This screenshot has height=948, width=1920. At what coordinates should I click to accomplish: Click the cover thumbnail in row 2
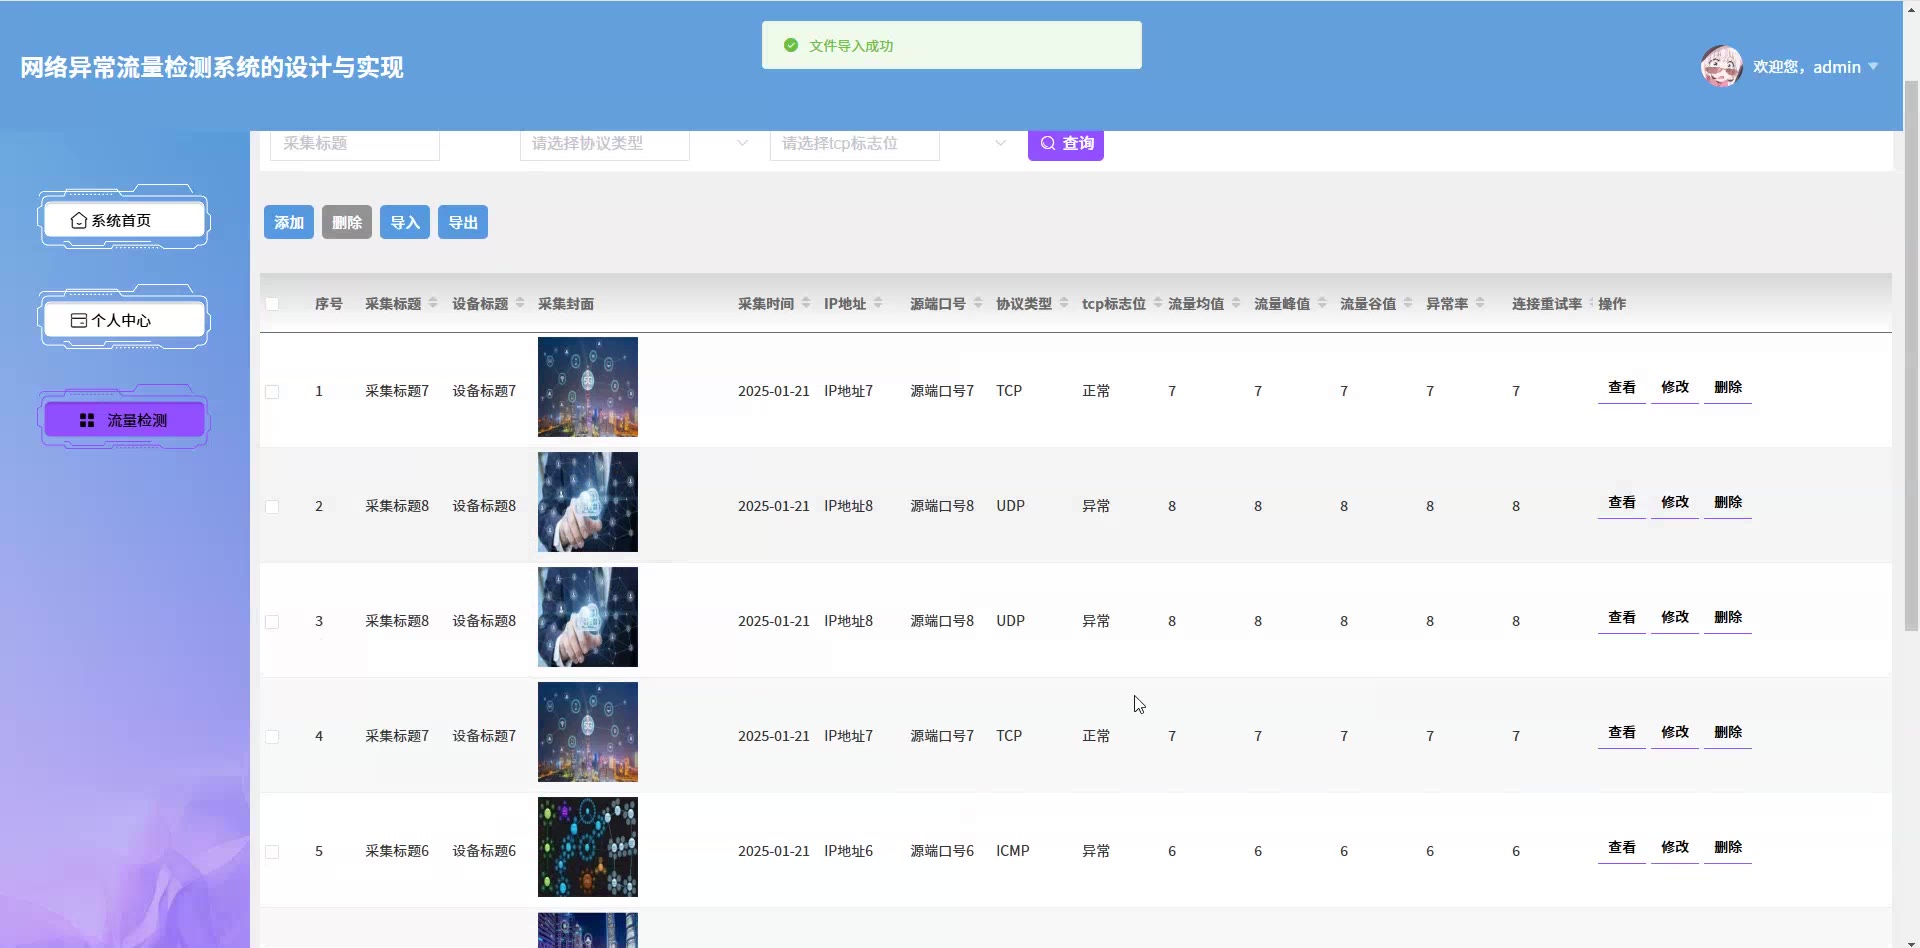pos(588,502)
